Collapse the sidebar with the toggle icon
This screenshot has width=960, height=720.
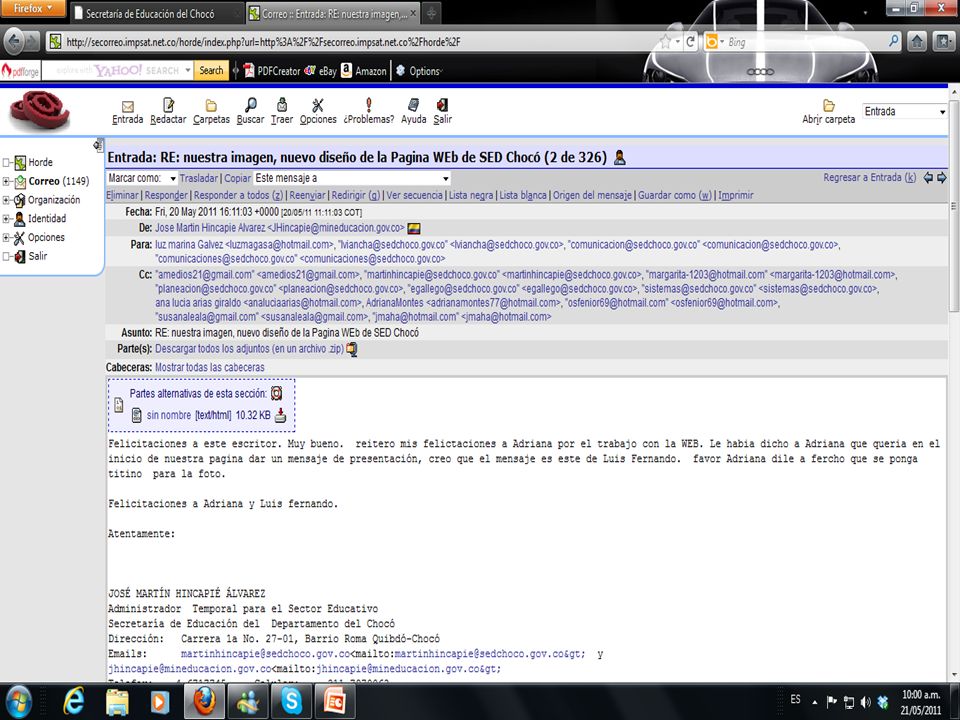click(x=97, y=145)
